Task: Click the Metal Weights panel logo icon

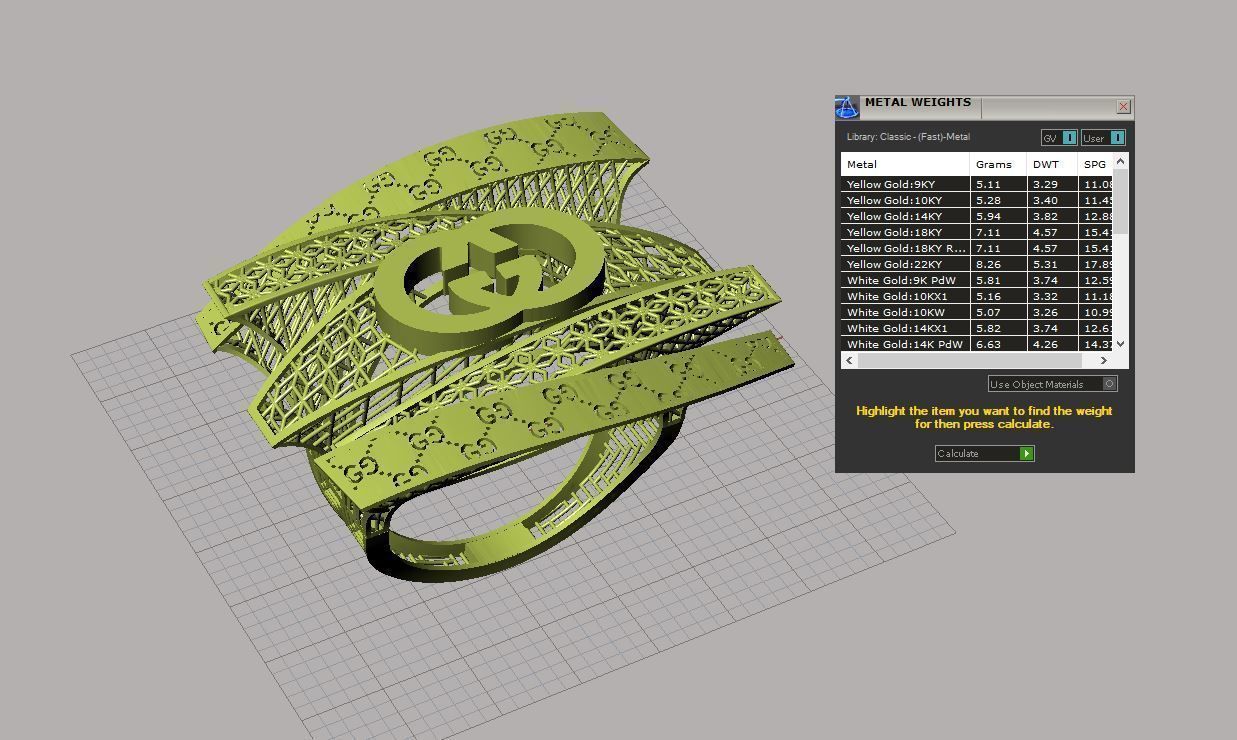Action: [847, 107]
